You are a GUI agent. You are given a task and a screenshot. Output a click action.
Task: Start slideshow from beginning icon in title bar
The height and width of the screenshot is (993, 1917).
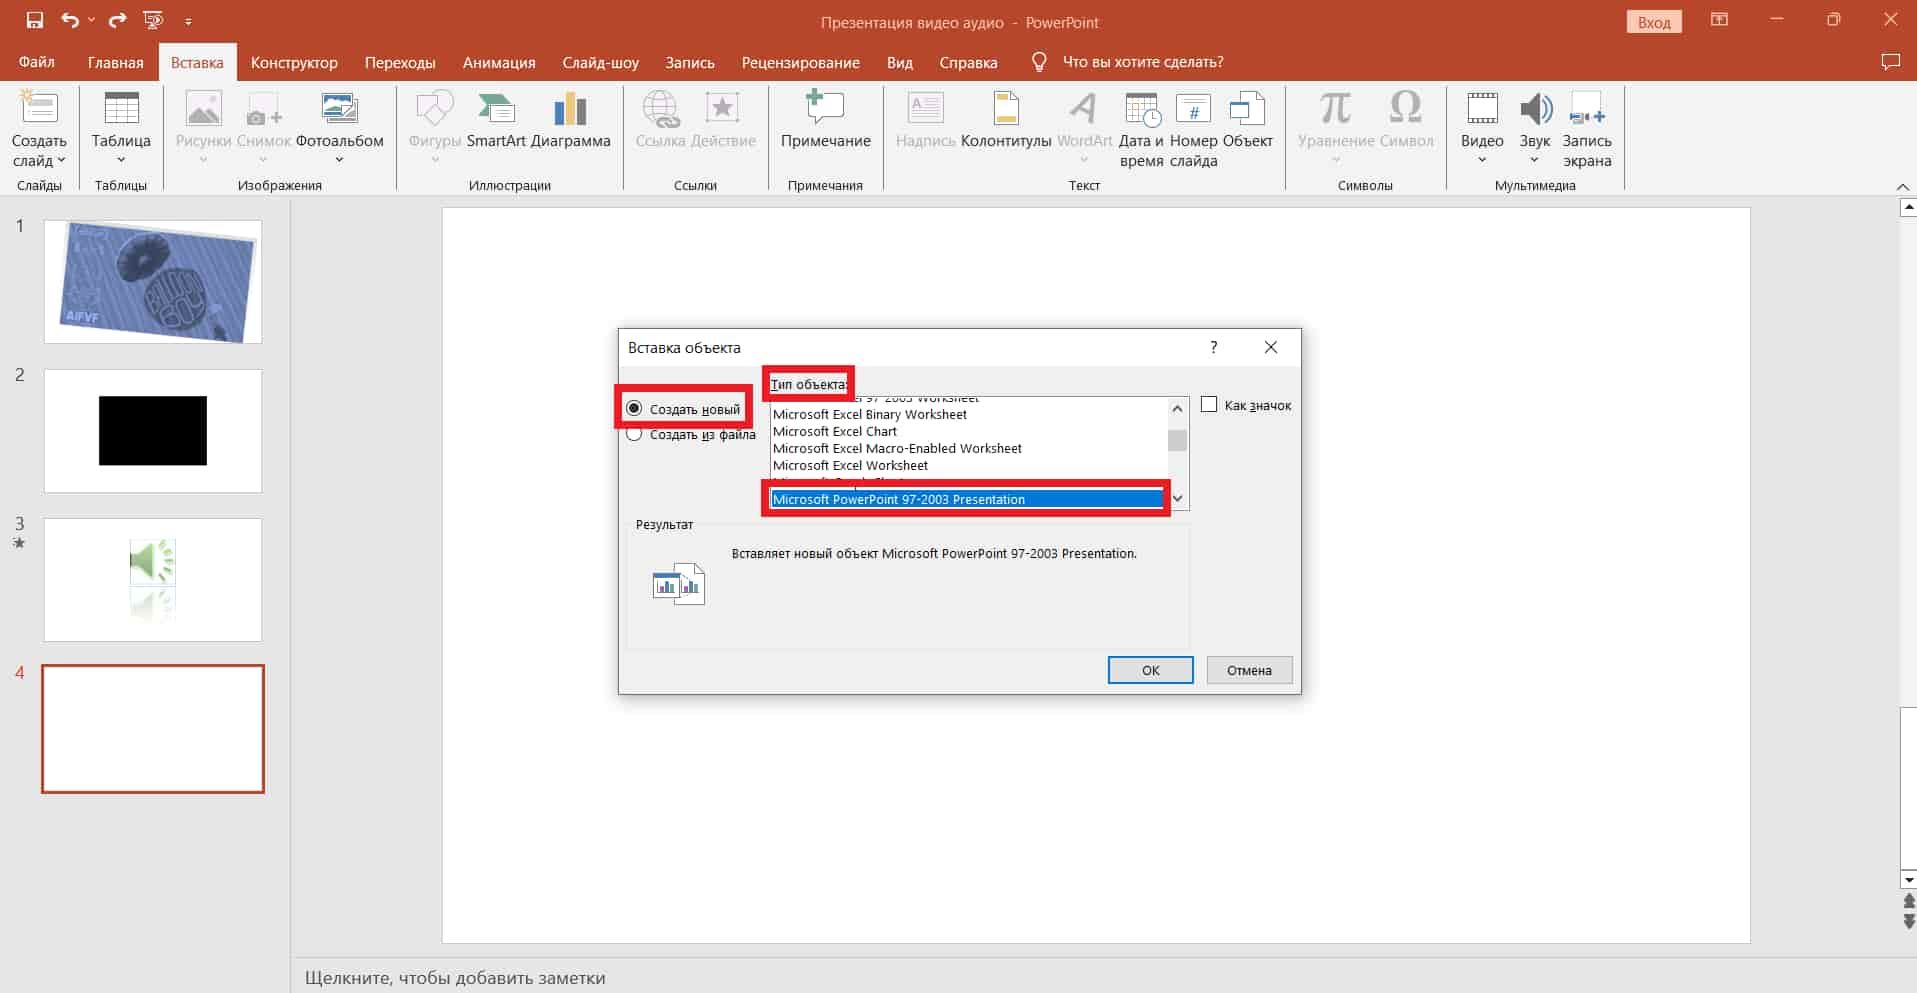pyautogui.click(x=153, y=20)
